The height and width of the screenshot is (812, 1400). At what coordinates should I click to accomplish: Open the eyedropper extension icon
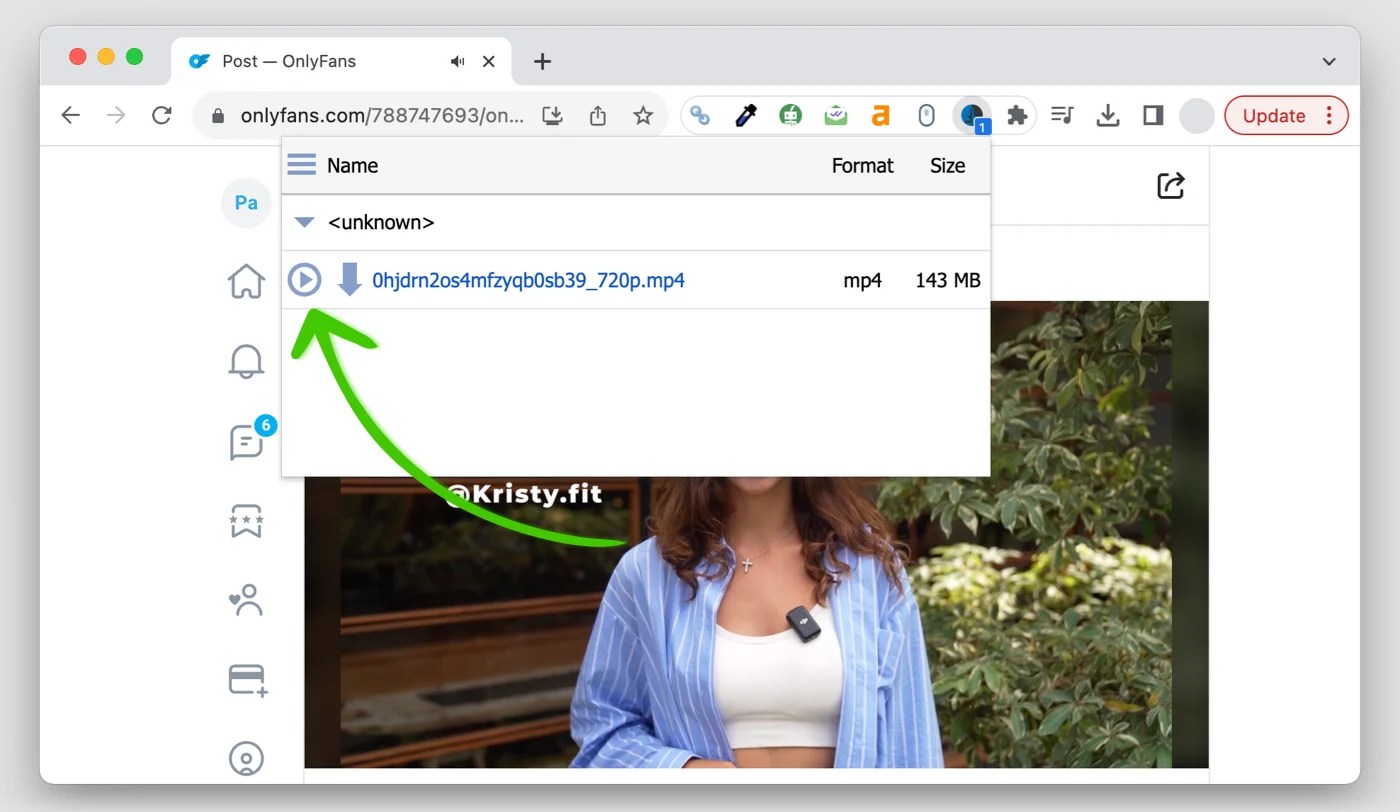pos(745,115)
